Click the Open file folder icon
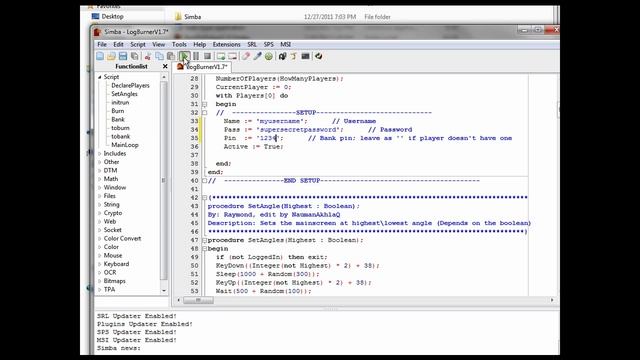The width and height of the screenshot is (640, 360). click(111, 56)
